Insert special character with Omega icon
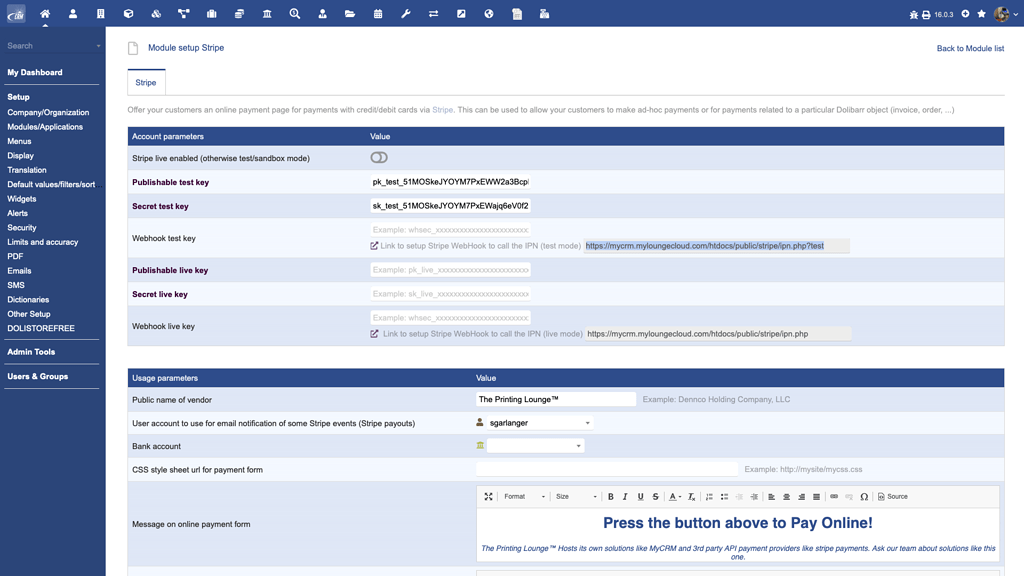This screenshot has width=1024, height=576. tap(864, 497)
